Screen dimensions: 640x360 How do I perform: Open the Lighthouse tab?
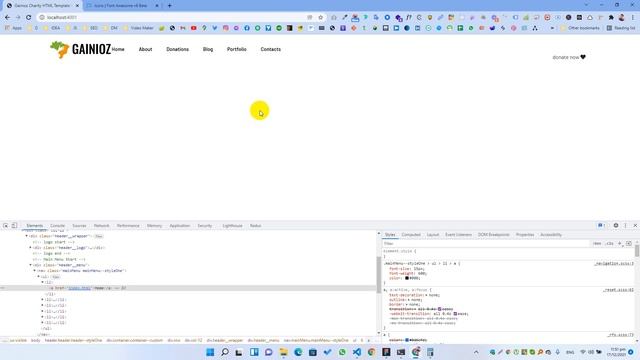[x=232, y=226]
